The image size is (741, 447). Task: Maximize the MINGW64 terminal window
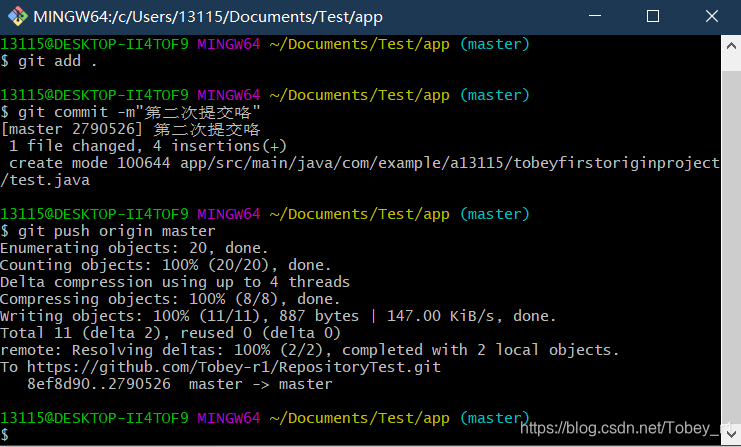[x=653, y=16]
